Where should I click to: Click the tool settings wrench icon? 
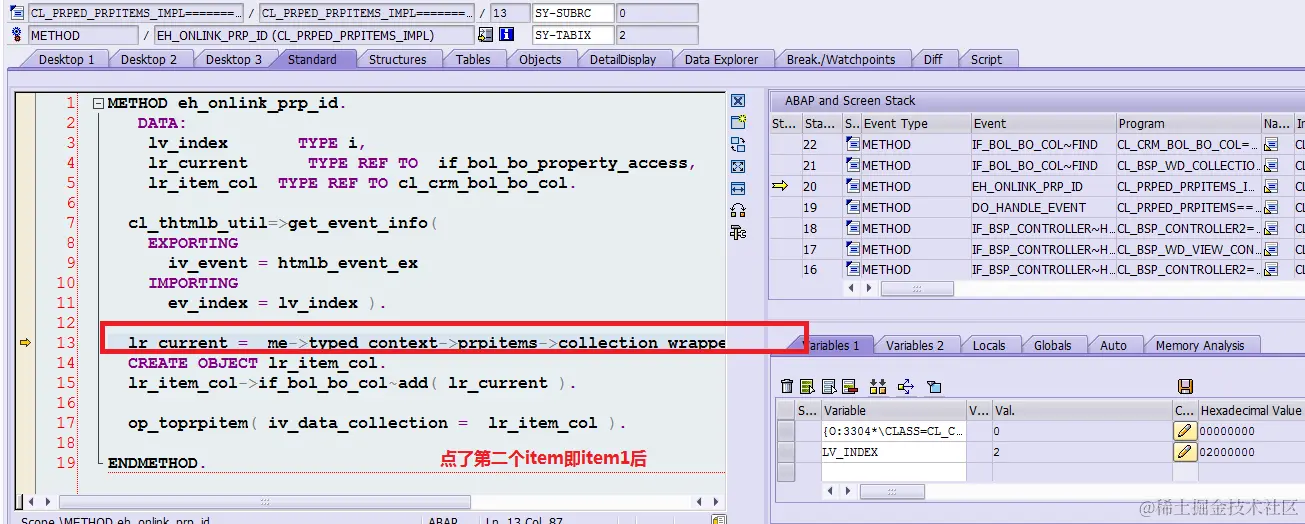tap(738, 232)
